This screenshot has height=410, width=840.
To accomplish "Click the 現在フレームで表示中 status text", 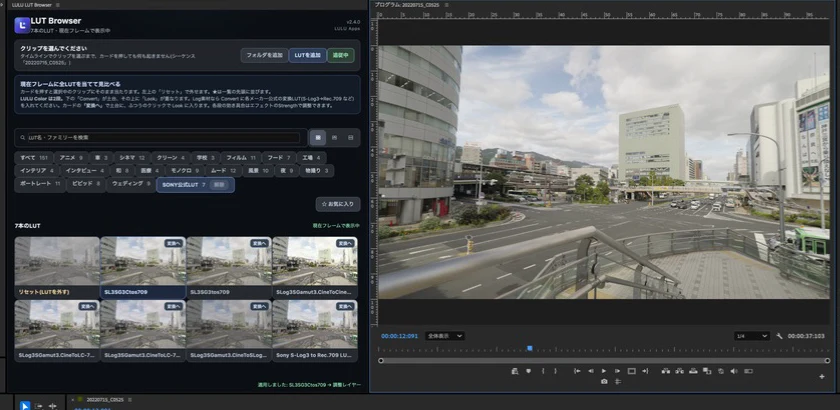I will [x=336, y=226].
